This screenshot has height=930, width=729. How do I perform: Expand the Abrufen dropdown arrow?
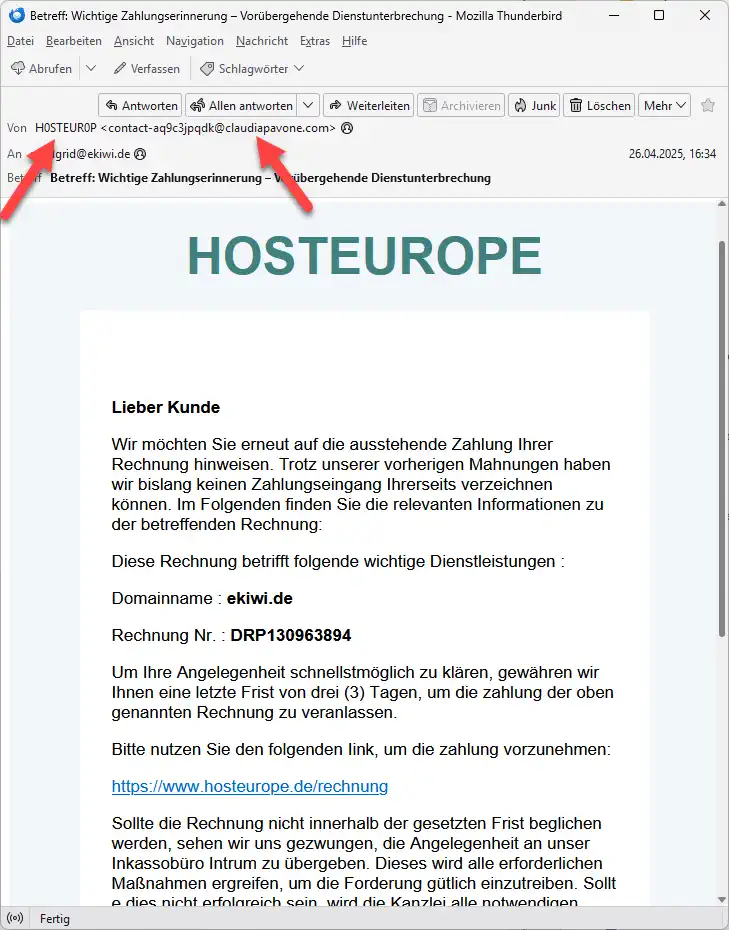[x=91, y=69]
